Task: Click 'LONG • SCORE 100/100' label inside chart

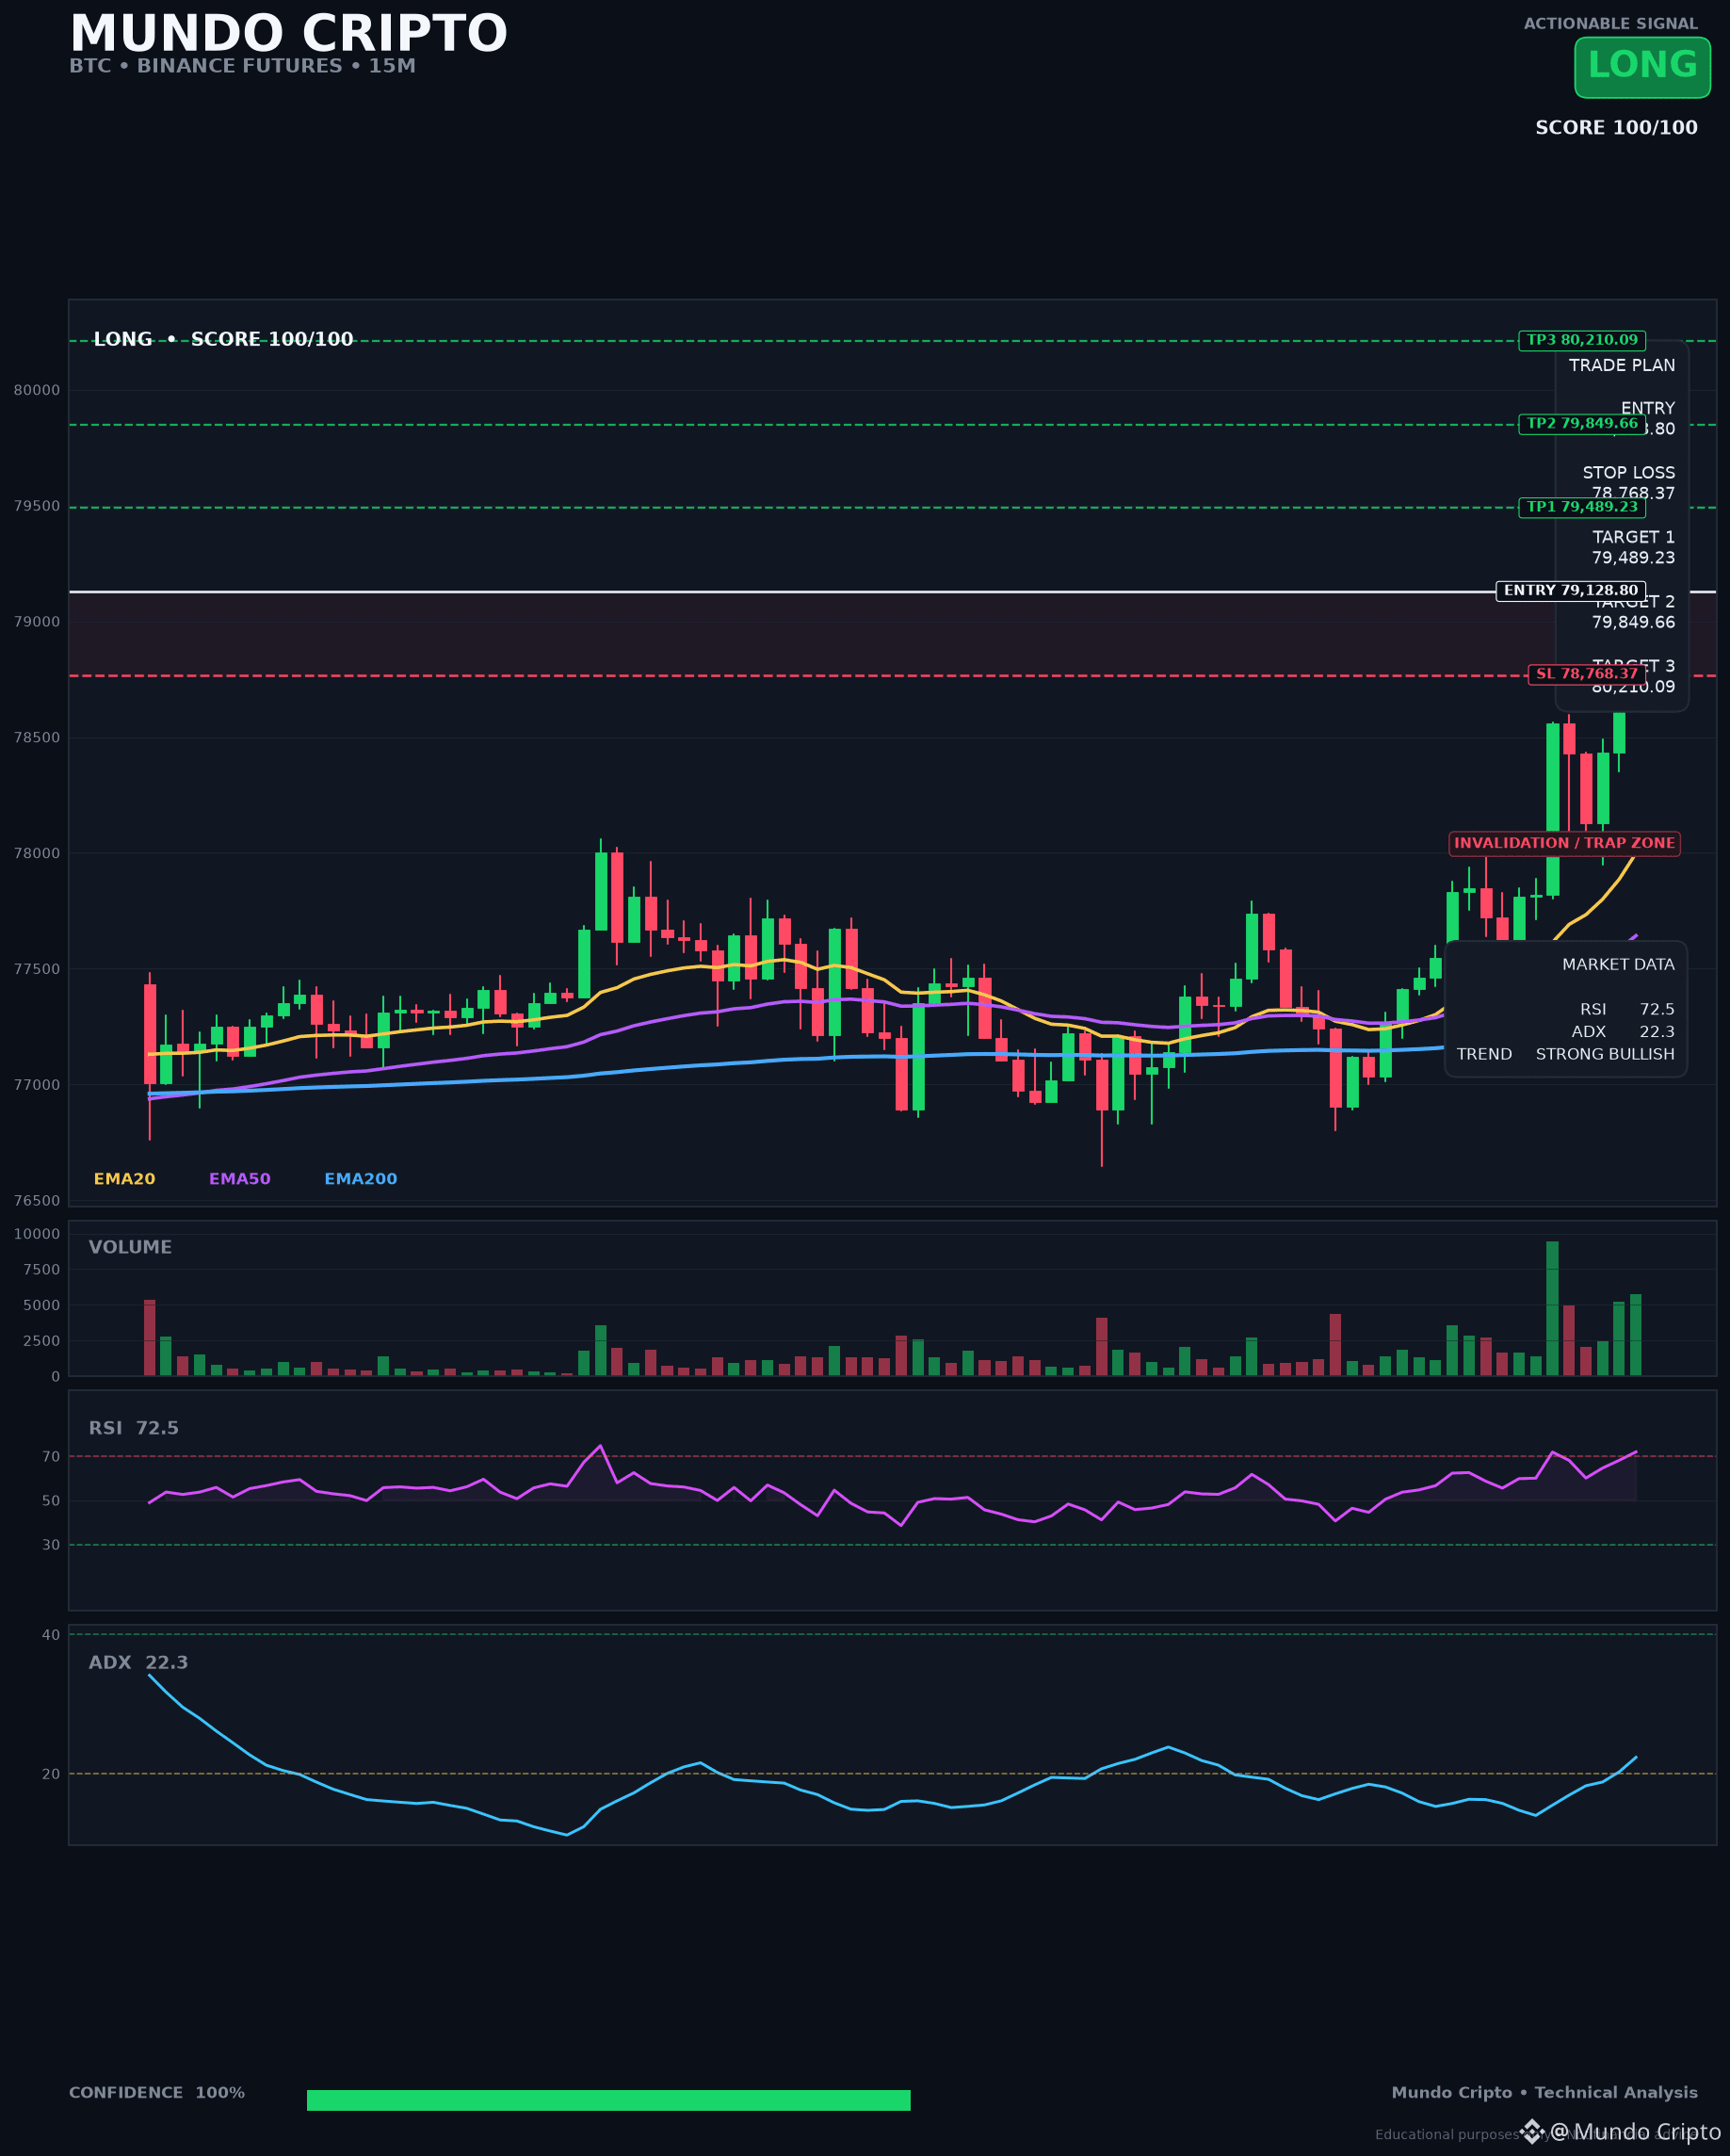Action: click(223, 339)
